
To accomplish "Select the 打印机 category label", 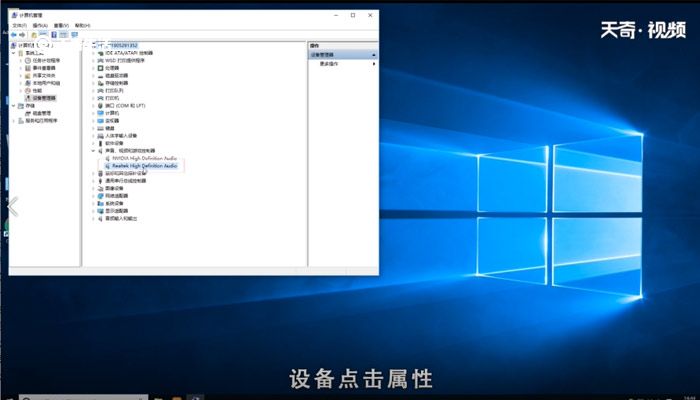I will click(112, 98).
